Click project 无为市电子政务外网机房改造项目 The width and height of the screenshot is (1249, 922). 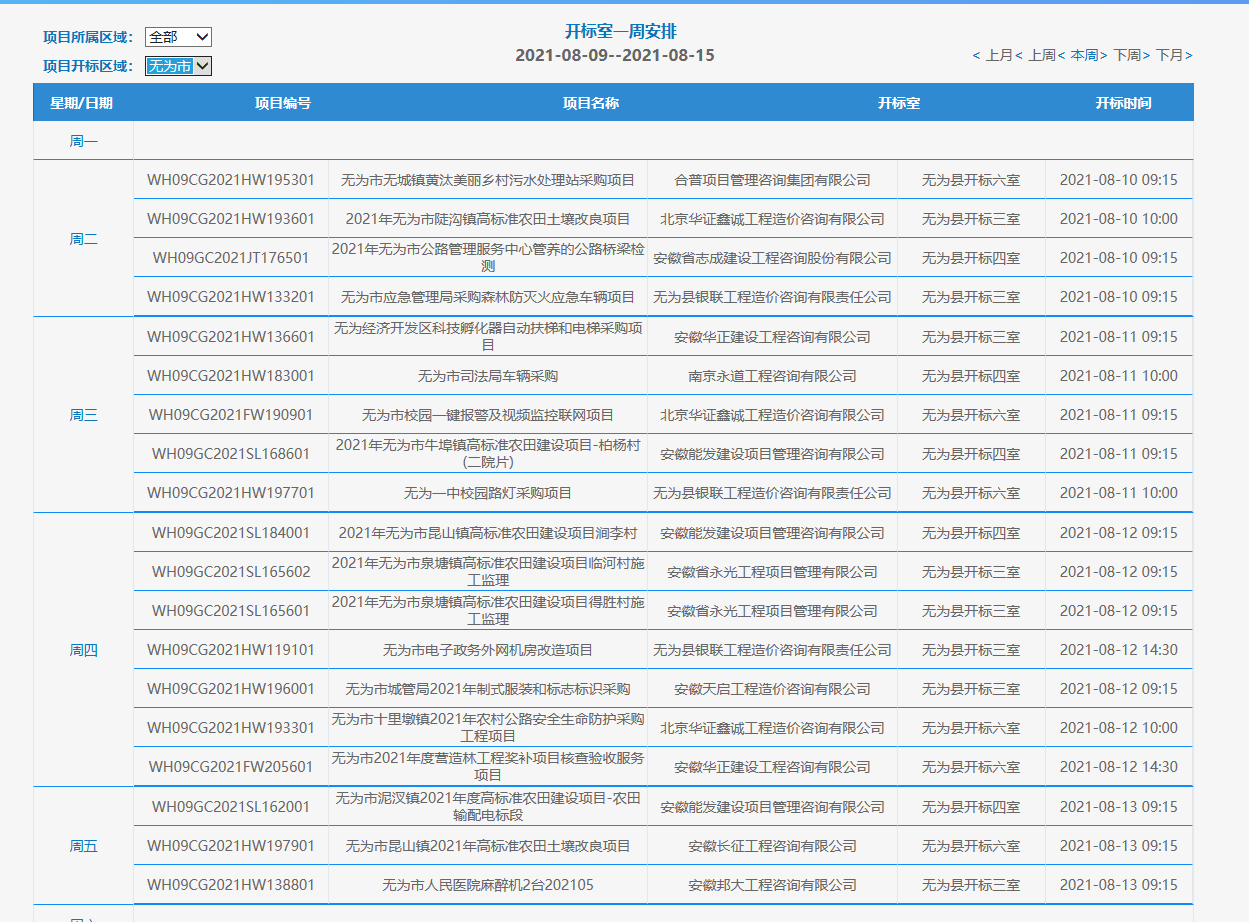(487, 650)
